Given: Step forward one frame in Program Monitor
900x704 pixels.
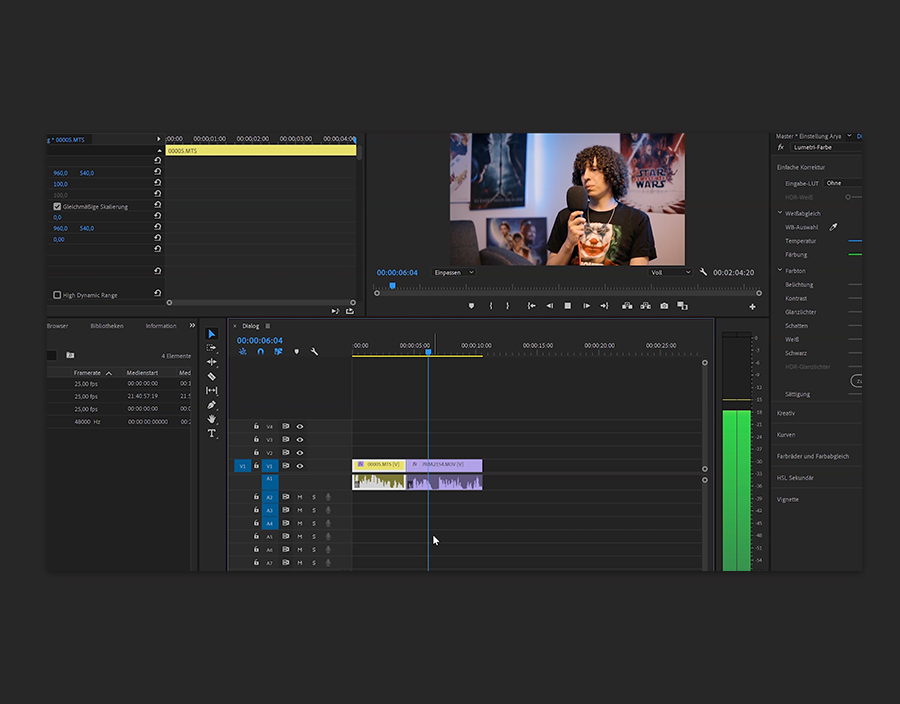Looking at the screenshot, I should [x=586, y=306].
